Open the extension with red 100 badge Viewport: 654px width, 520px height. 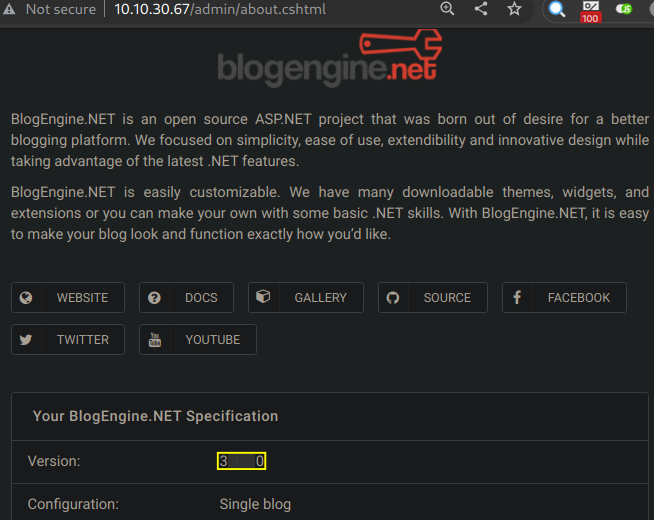click(x=590, y=11)
